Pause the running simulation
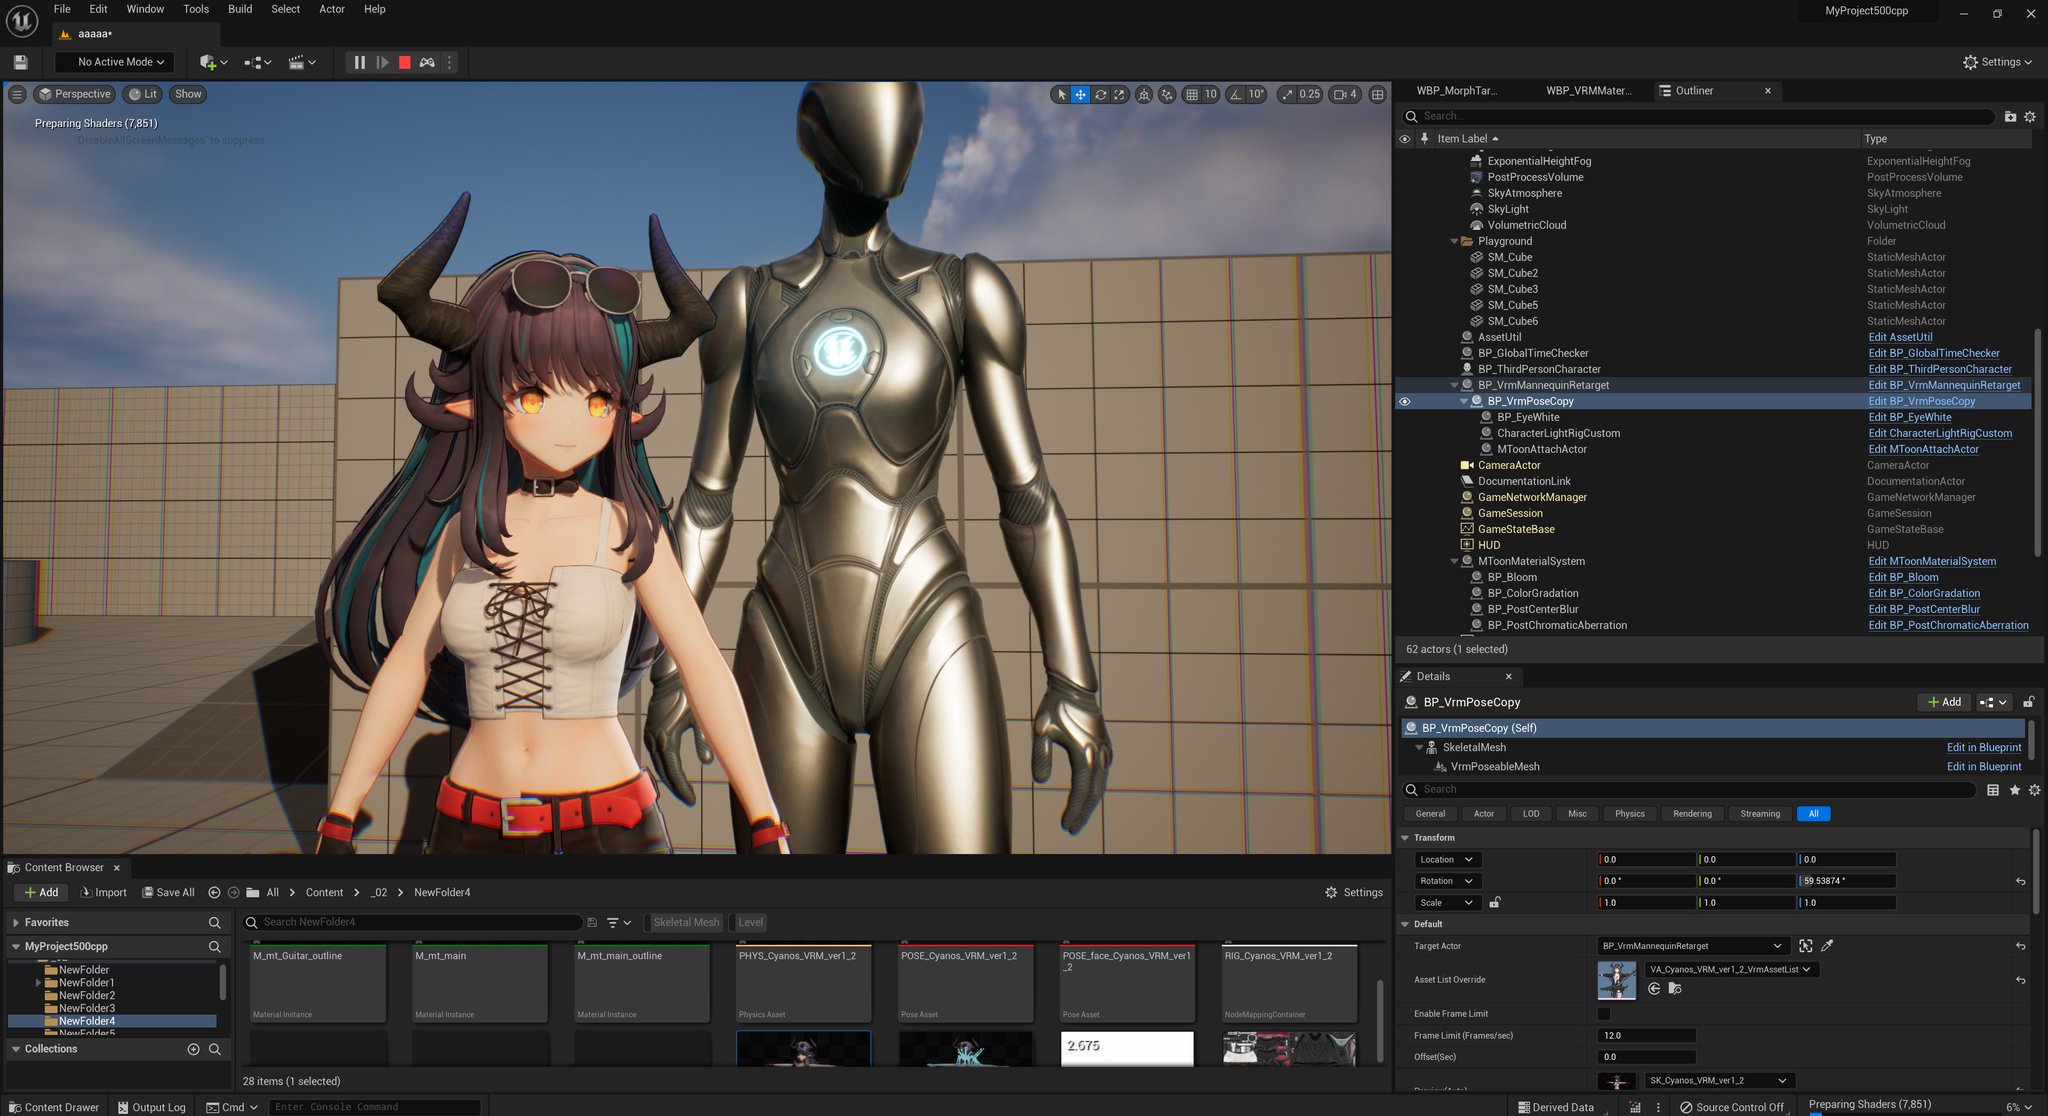2048x1116 pixels. pos(359,62)
